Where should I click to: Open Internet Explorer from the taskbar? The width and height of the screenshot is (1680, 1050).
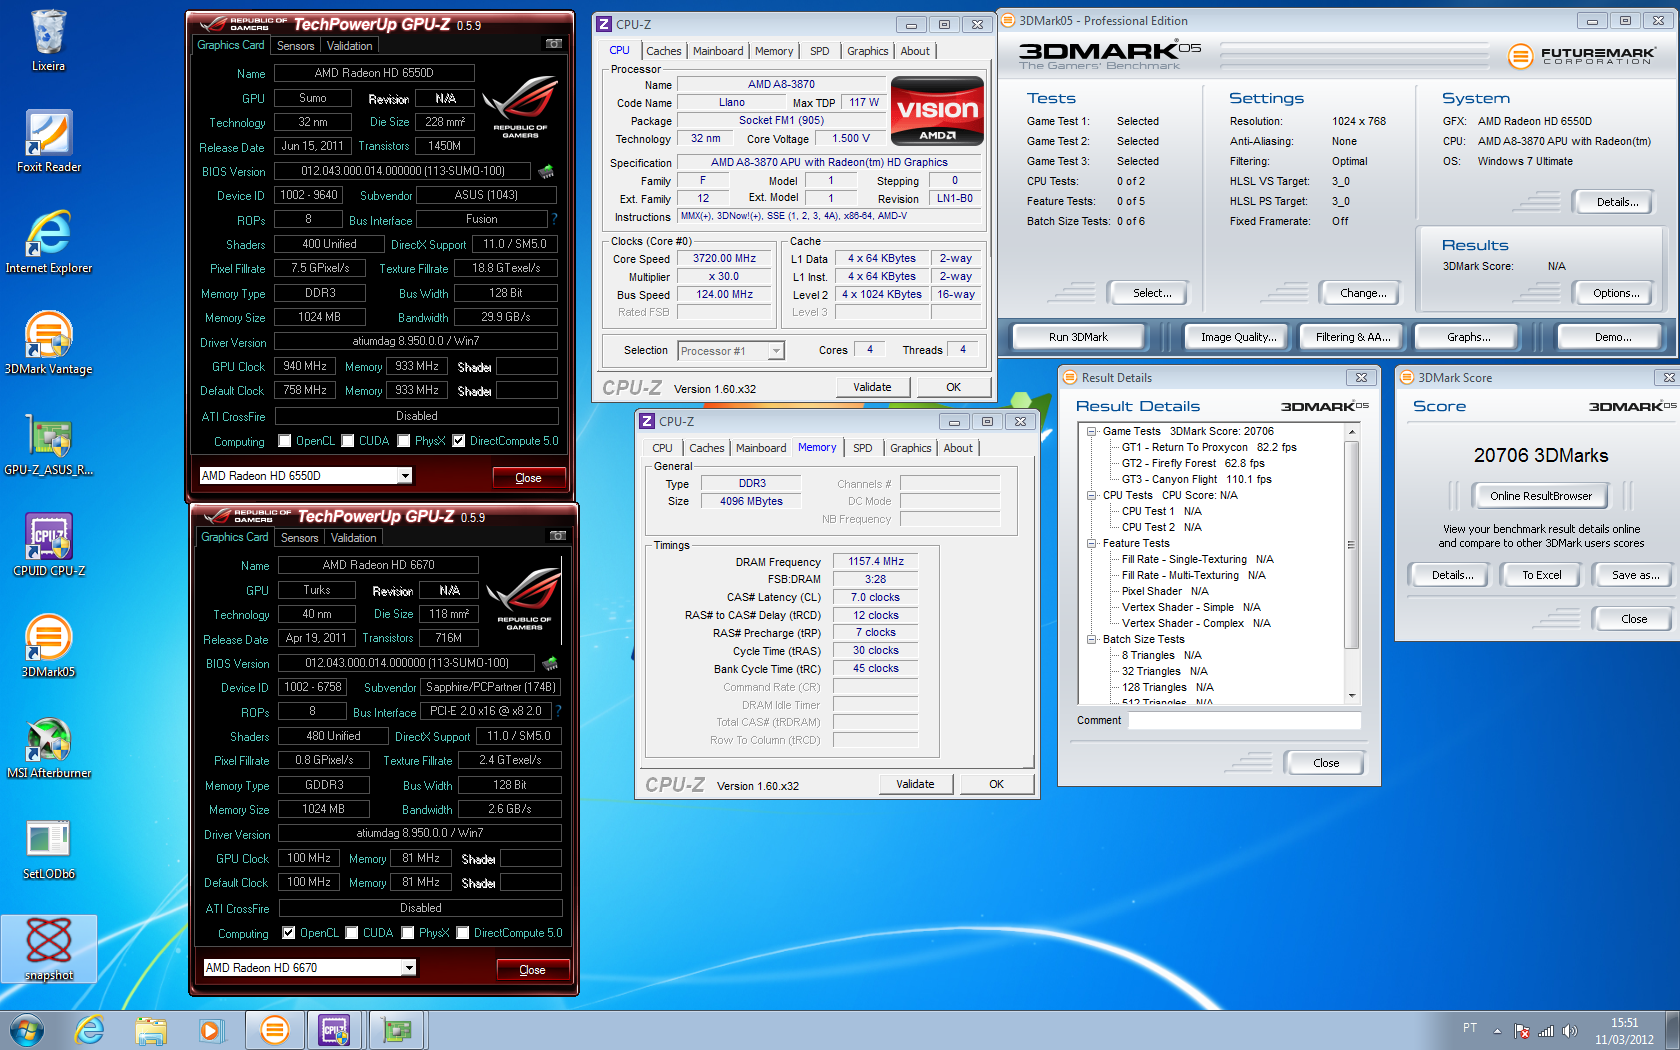pos(90,1030)
